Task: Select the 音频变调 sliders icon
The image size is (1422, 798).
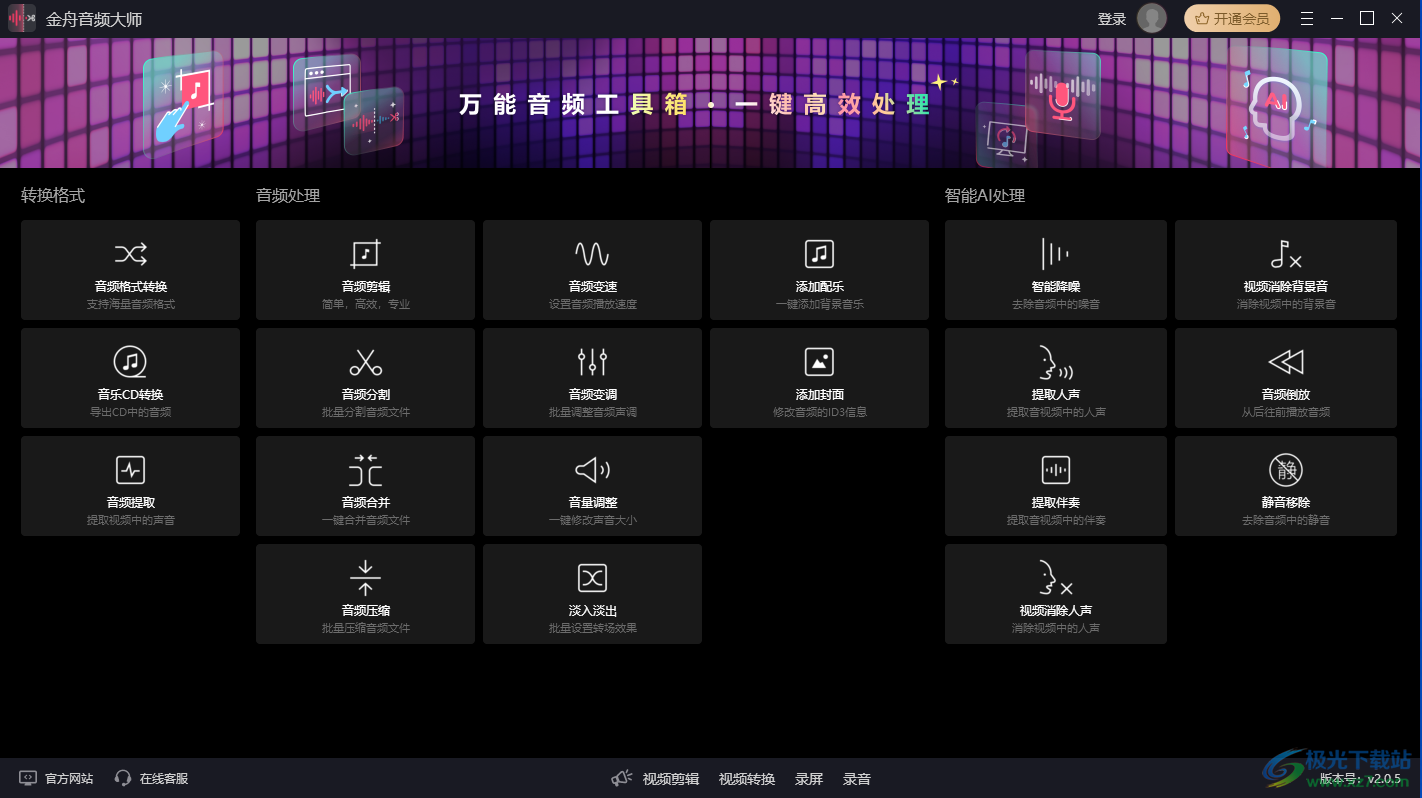Action: click(592, 361)
